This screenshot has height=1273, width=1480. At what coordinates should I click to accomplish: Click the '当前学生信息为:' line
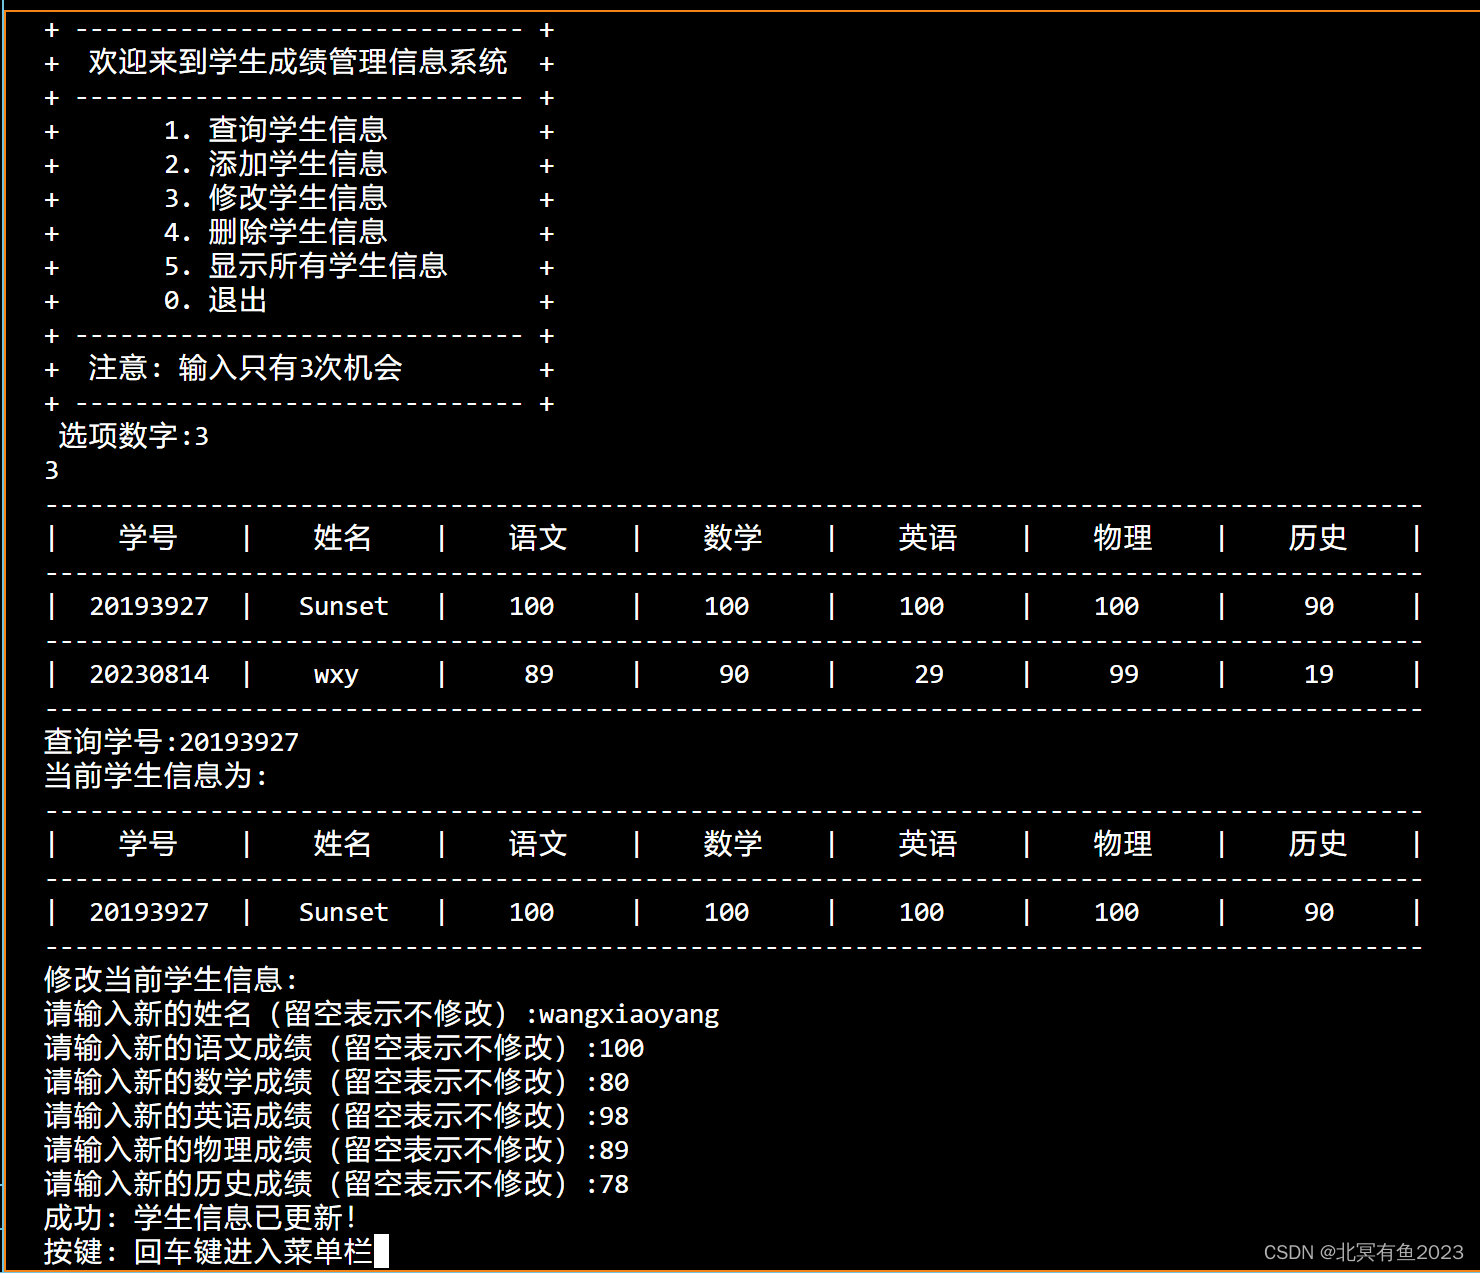pos(156,776)
